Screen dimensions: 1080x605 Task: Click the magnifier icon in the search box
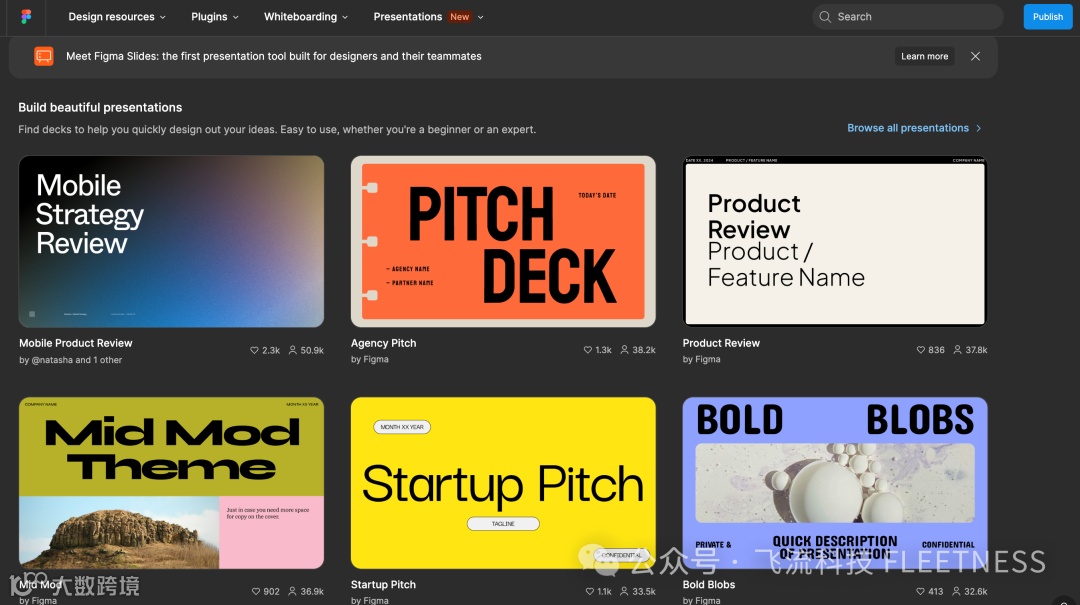(824, 17)
